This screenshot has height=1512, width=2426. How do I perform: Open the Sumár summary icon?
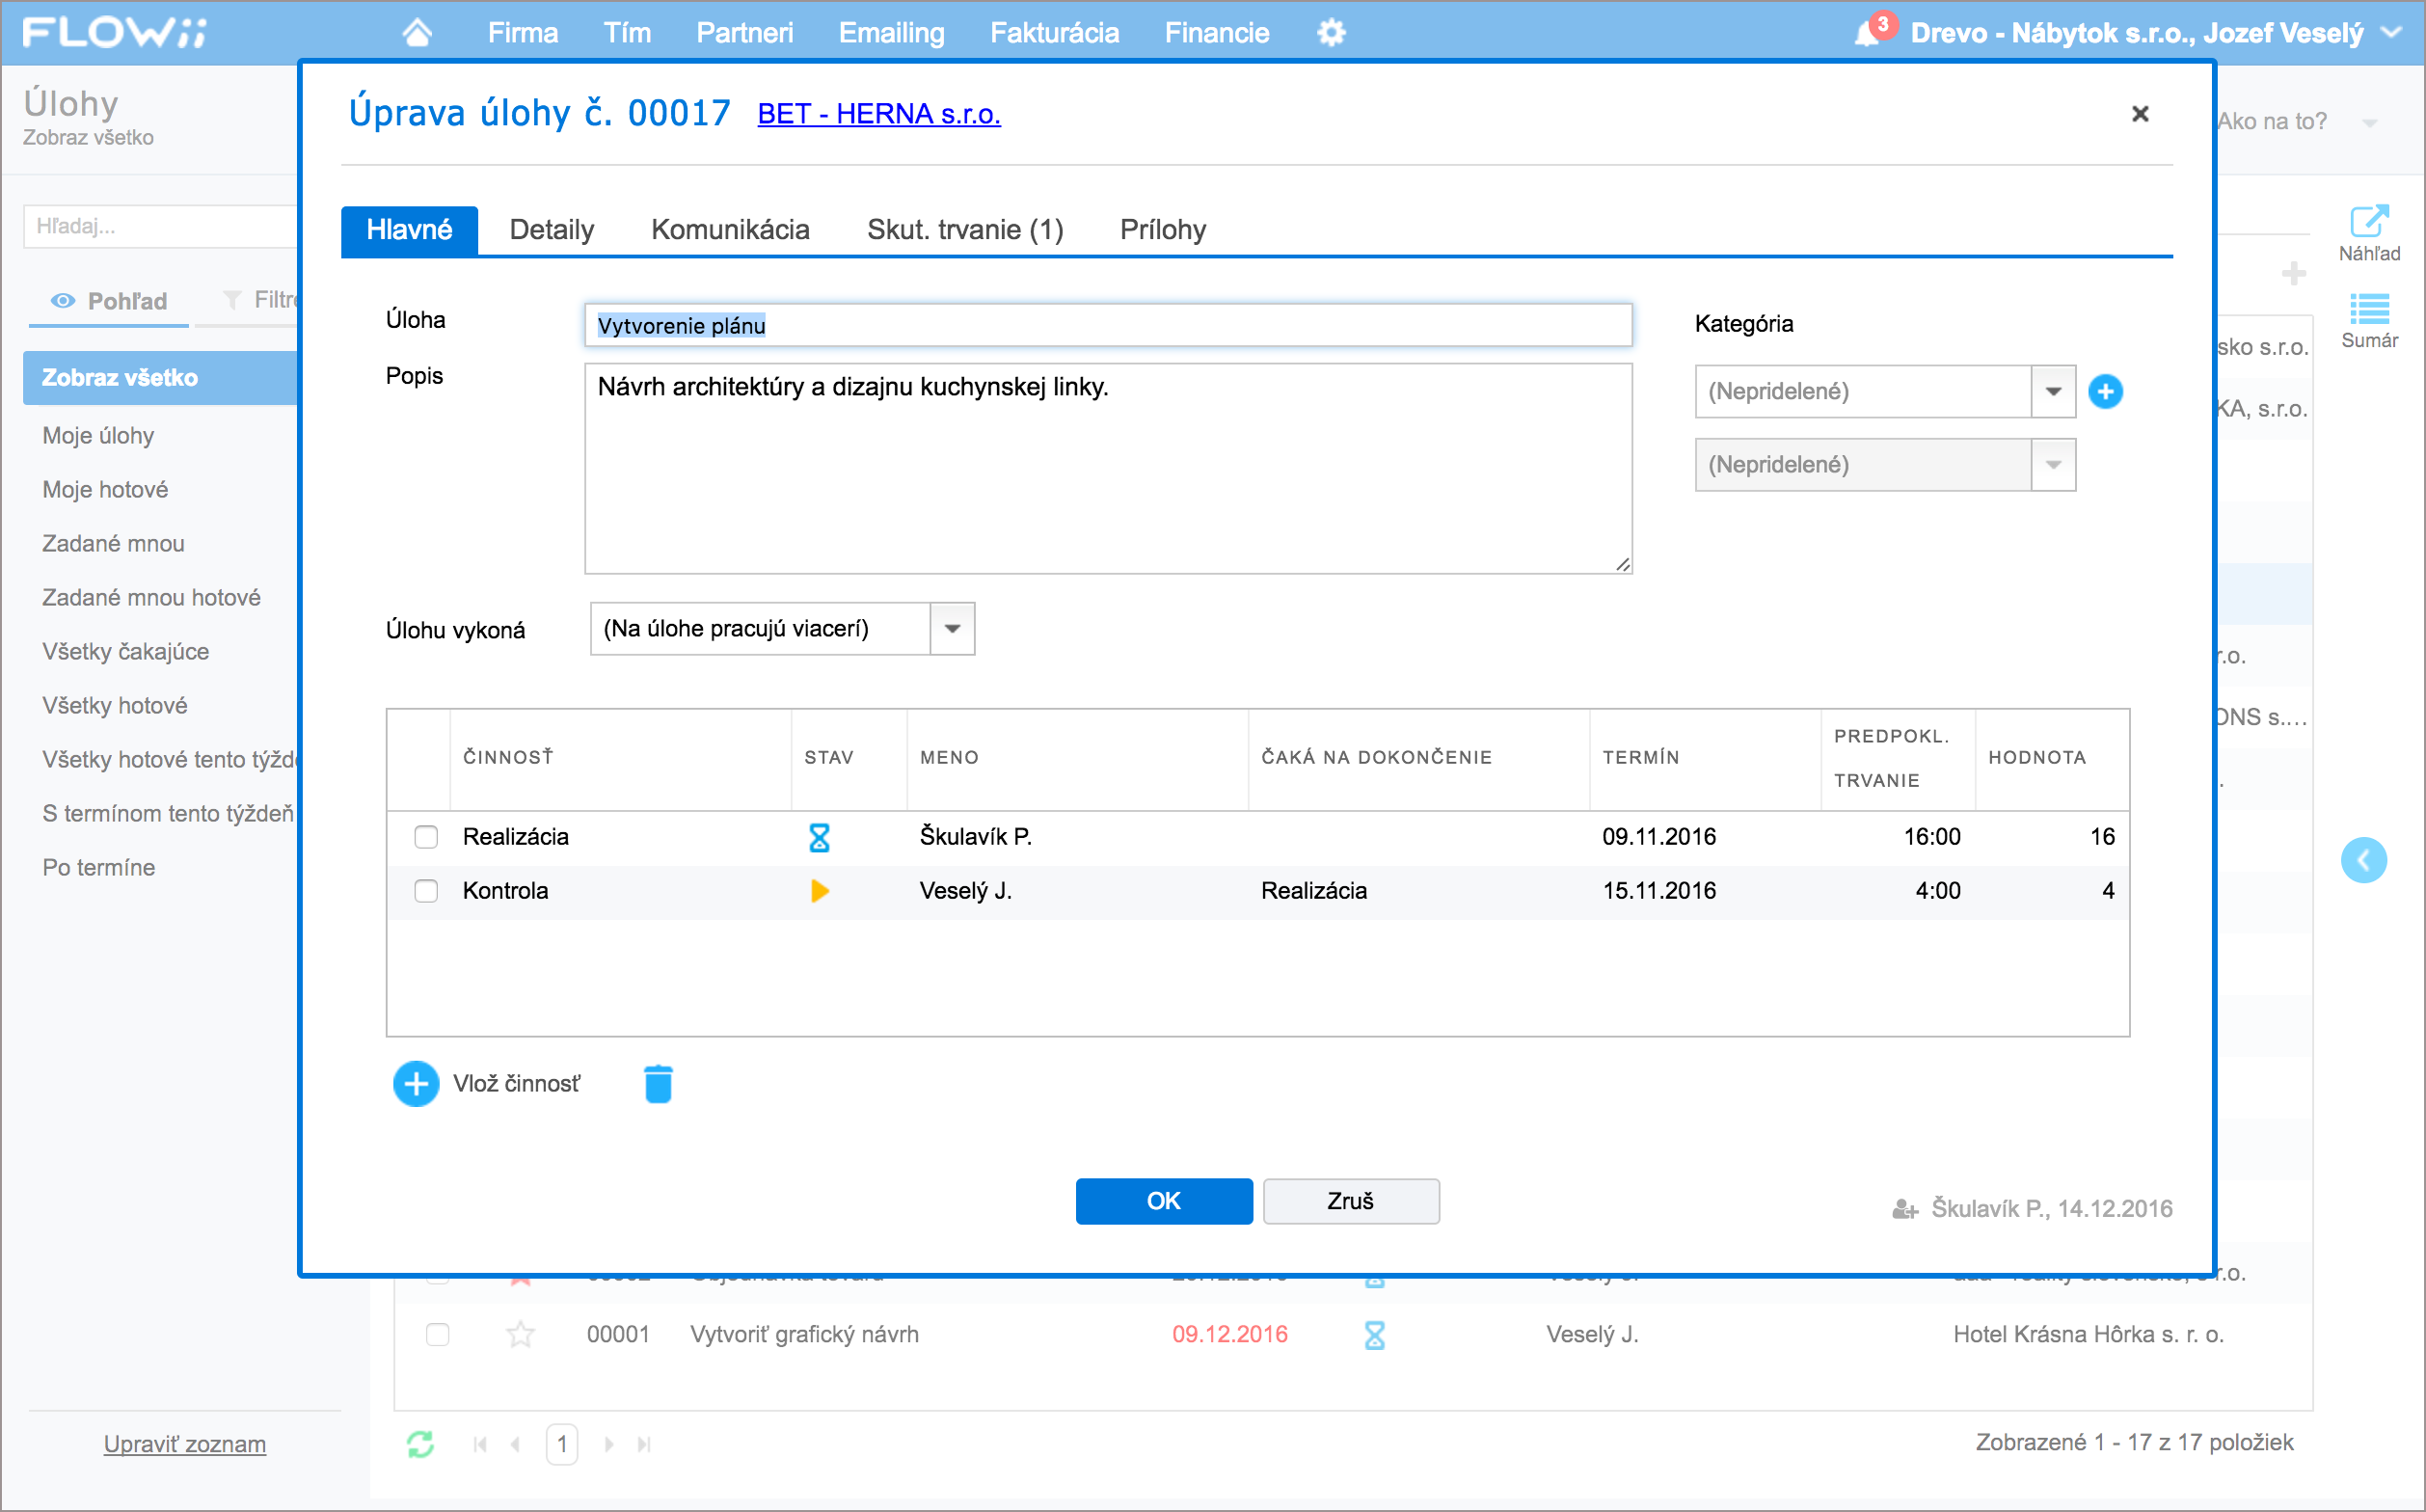click(x=2369, y=320)
